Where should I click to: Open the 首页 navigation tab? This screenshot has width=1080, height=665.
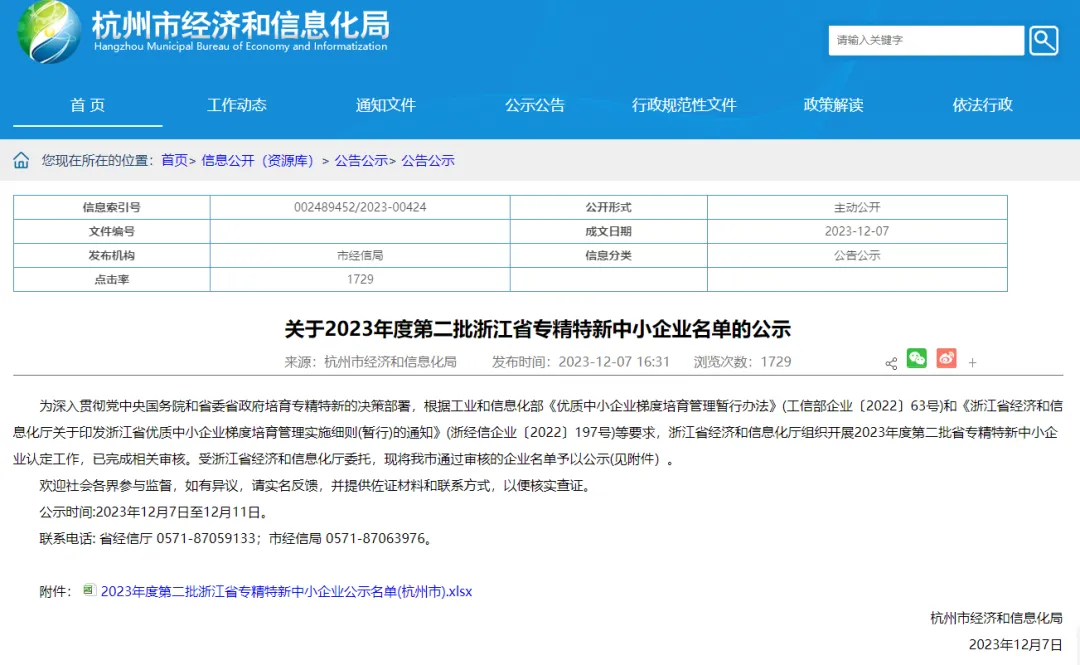point(87,105)
